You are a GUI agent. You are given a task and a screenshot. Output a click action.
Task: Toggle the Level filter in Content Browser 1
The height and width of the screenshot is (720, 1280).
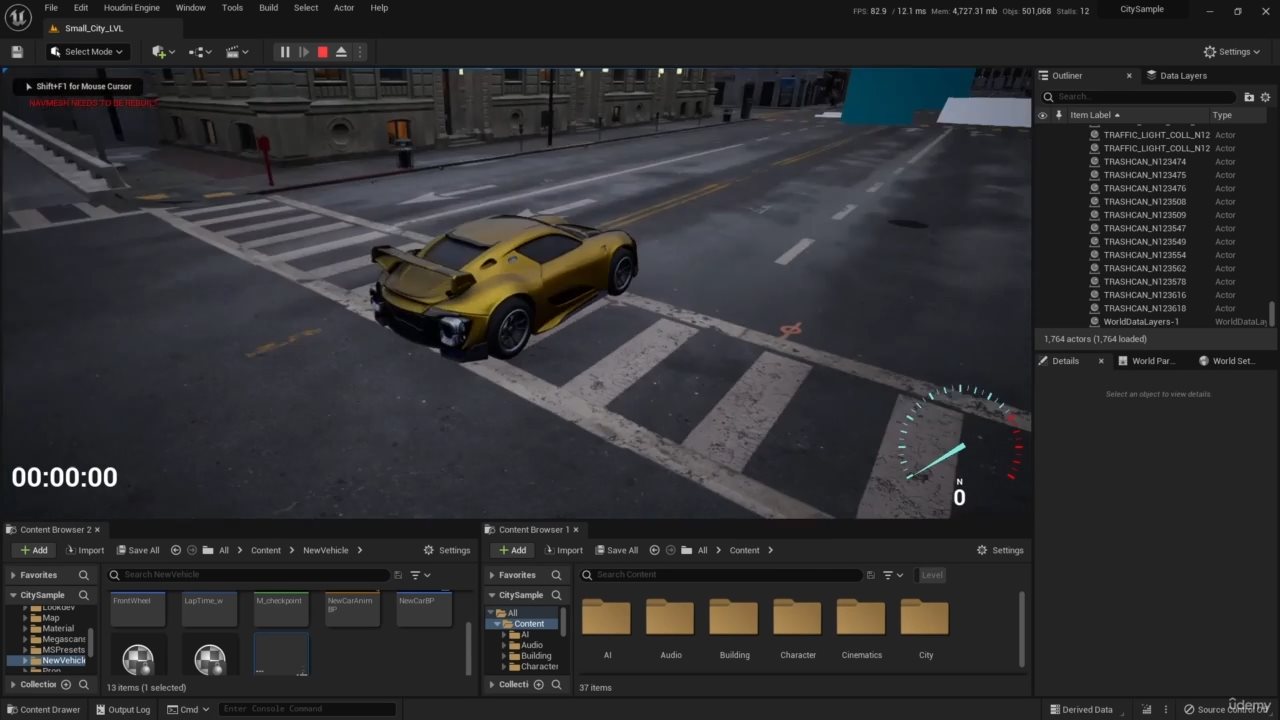point(932,575)
